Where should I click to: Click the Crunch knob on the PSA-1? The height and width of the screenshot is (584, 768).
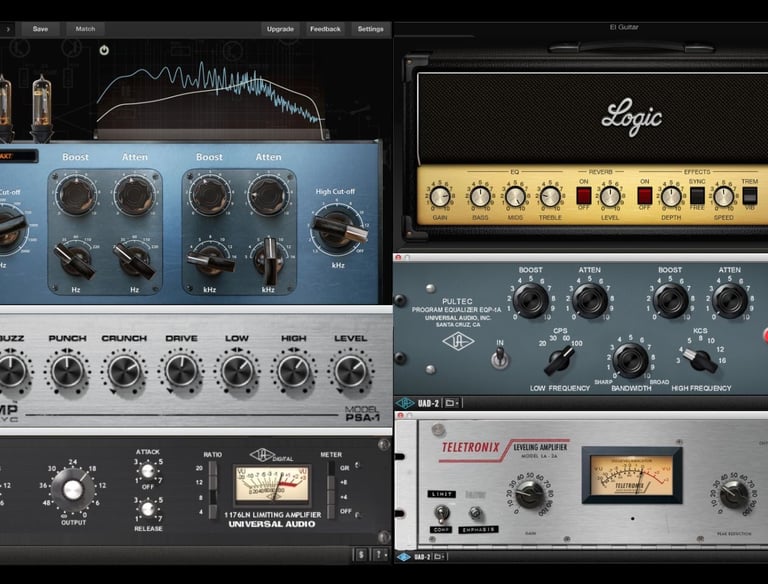coord(124,371)
